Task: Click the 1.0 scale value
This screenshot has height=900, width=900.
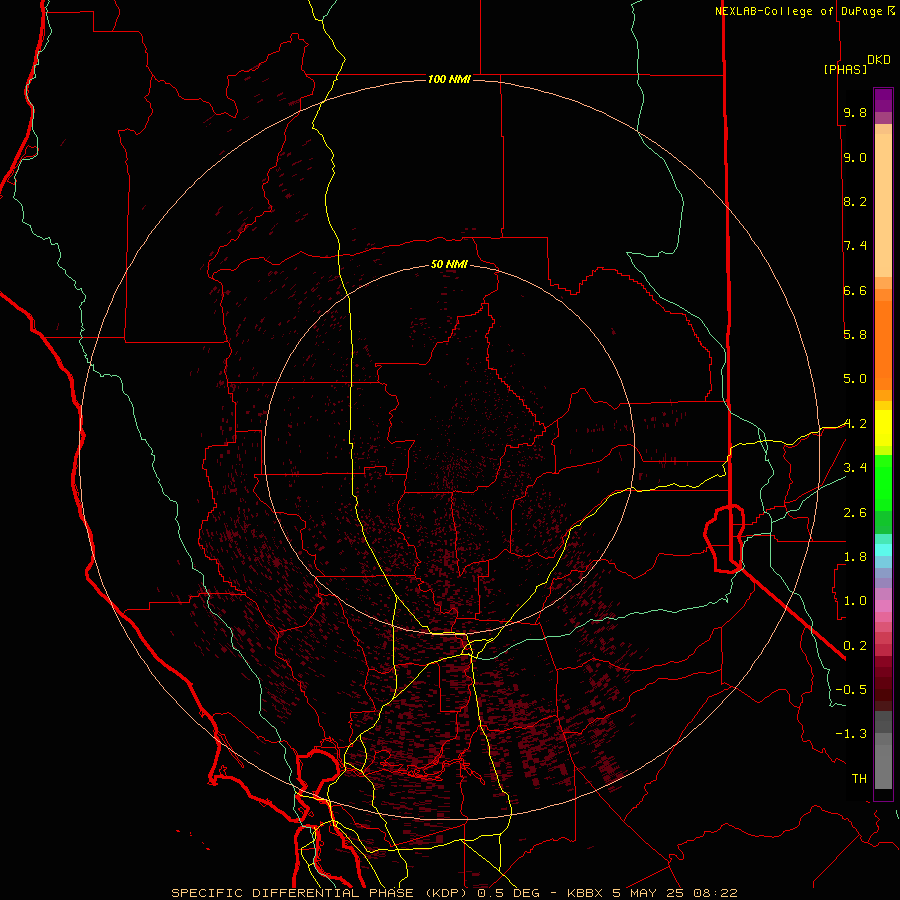Action: pyautogui.click(x=855, y=601)
